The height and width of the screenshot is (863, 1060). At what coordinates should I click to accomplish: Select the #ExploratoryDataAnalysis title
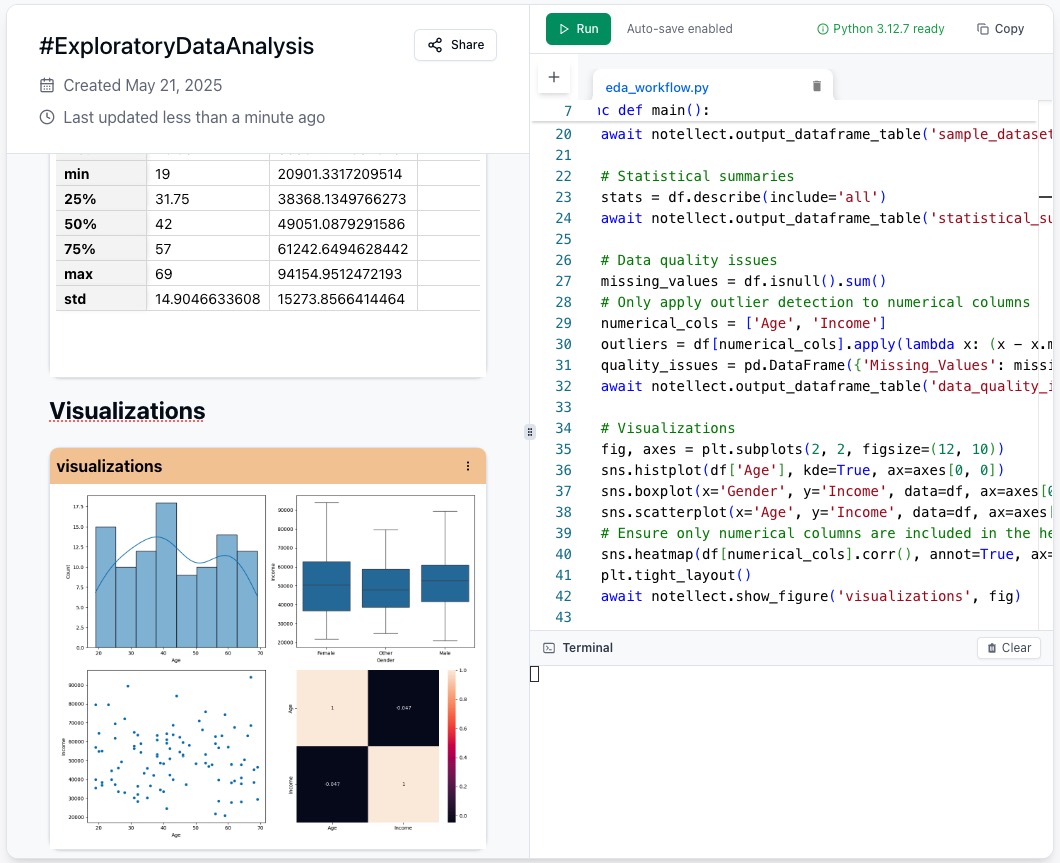[x=176, y=46]
